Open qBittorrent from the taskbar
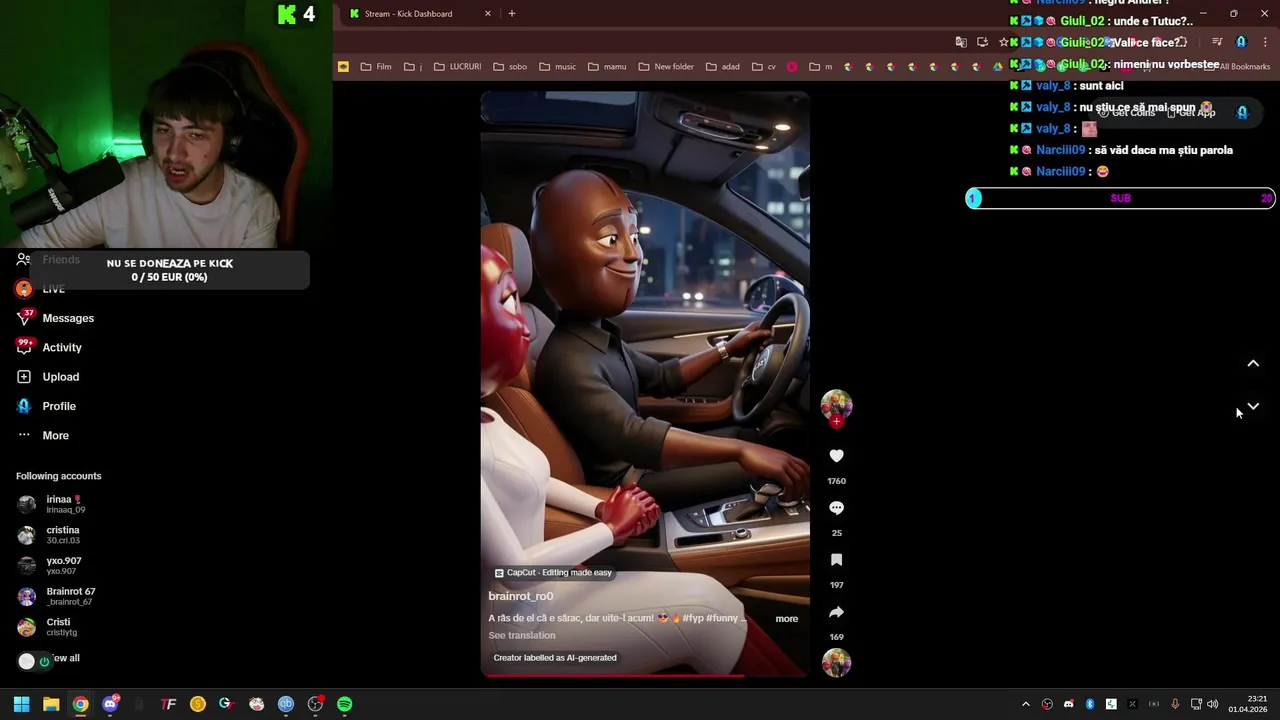This screenshot has width=1280, height=720. (x=286, y=704)
